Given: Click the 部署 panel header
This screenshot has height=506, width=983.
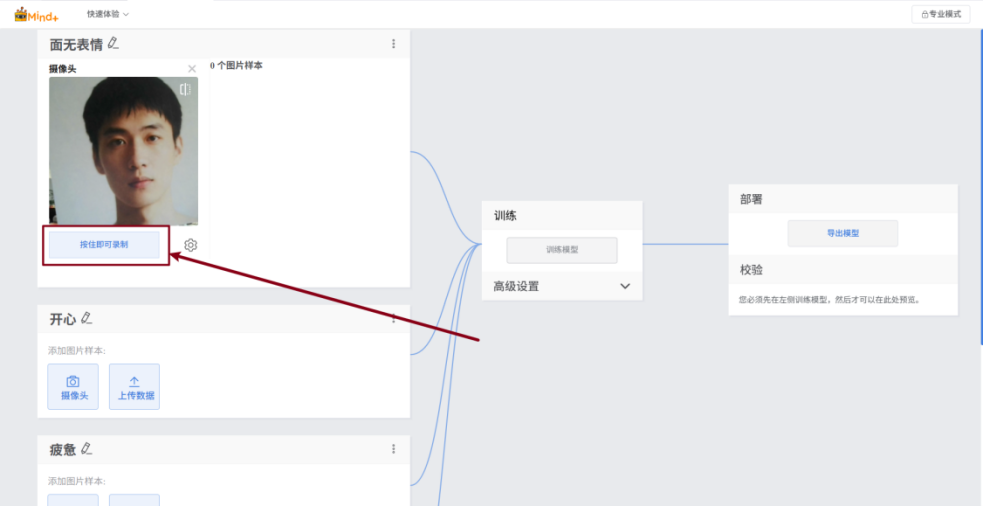Looking at the screenshot, I should point(843,199).
